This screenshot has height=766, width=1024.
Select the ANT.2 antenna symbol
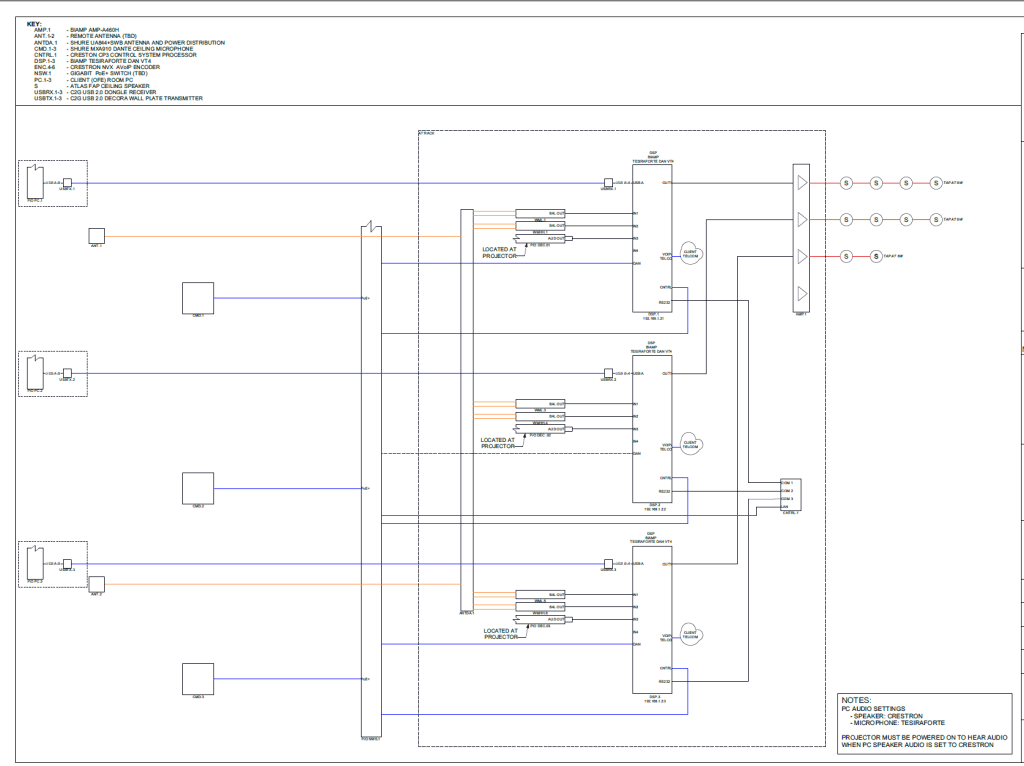(97, 584)
